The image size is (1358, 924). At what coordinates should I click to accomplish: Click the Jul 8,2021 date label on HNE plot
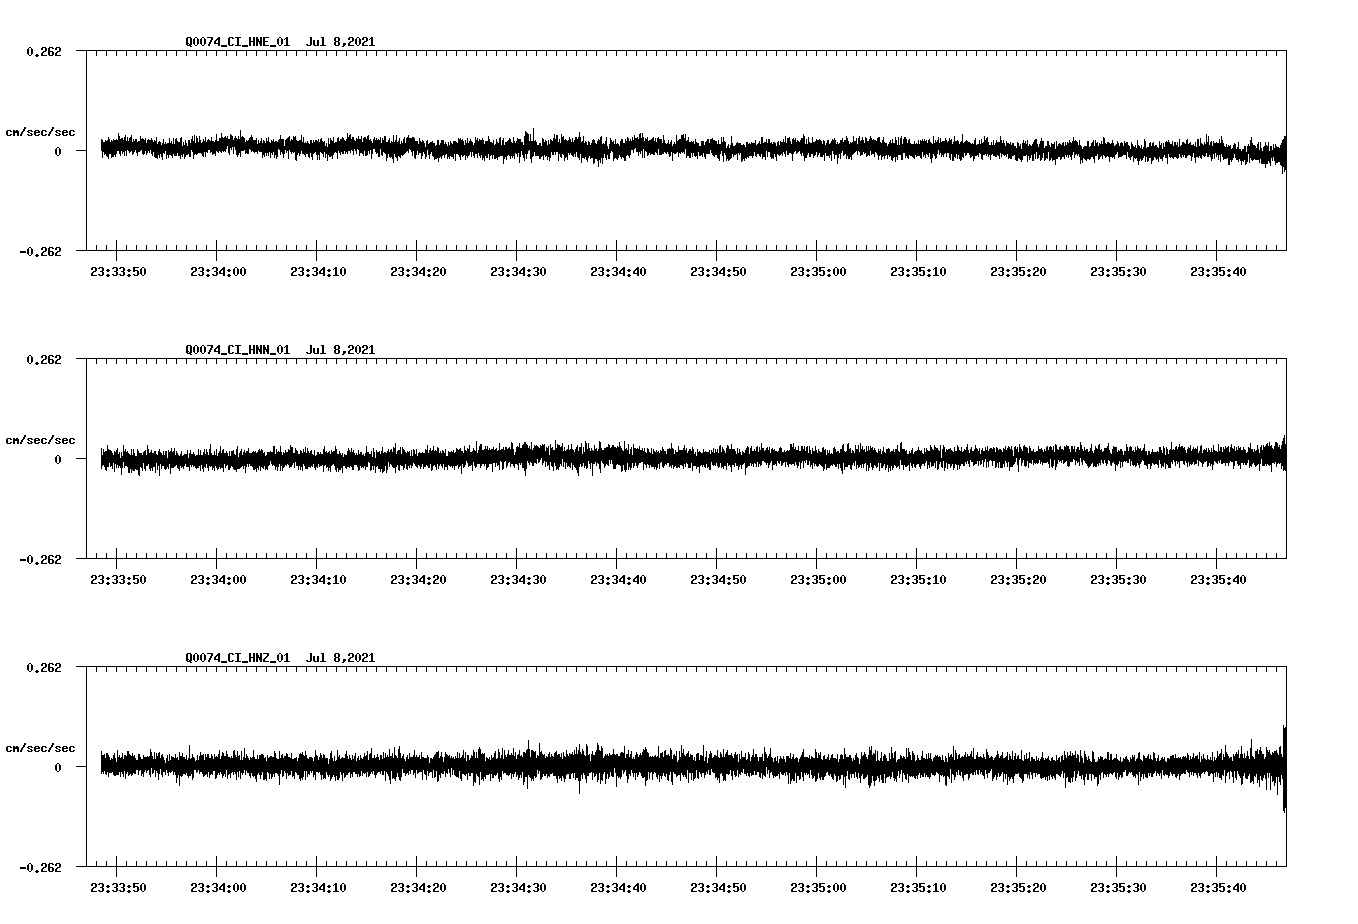tap(342, 42)
